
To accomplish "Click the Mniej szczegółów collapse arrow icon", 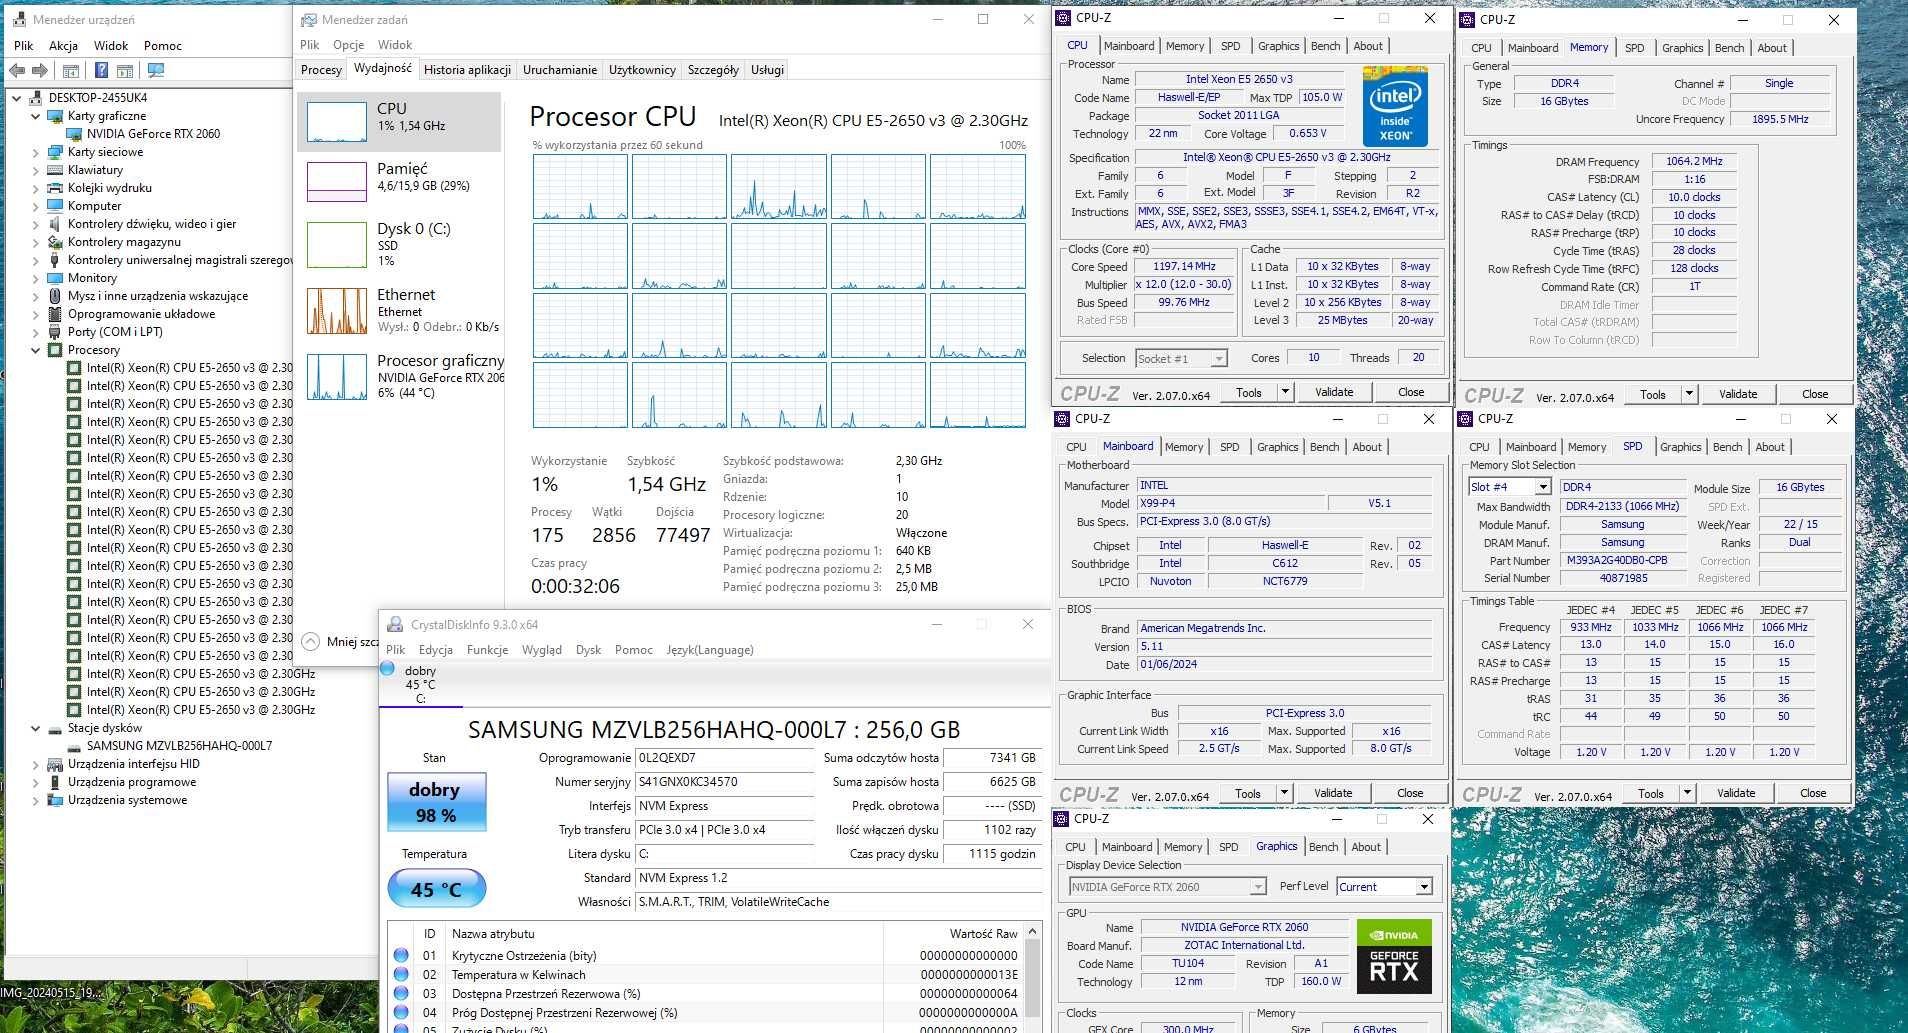I will (x=311, y=642).
